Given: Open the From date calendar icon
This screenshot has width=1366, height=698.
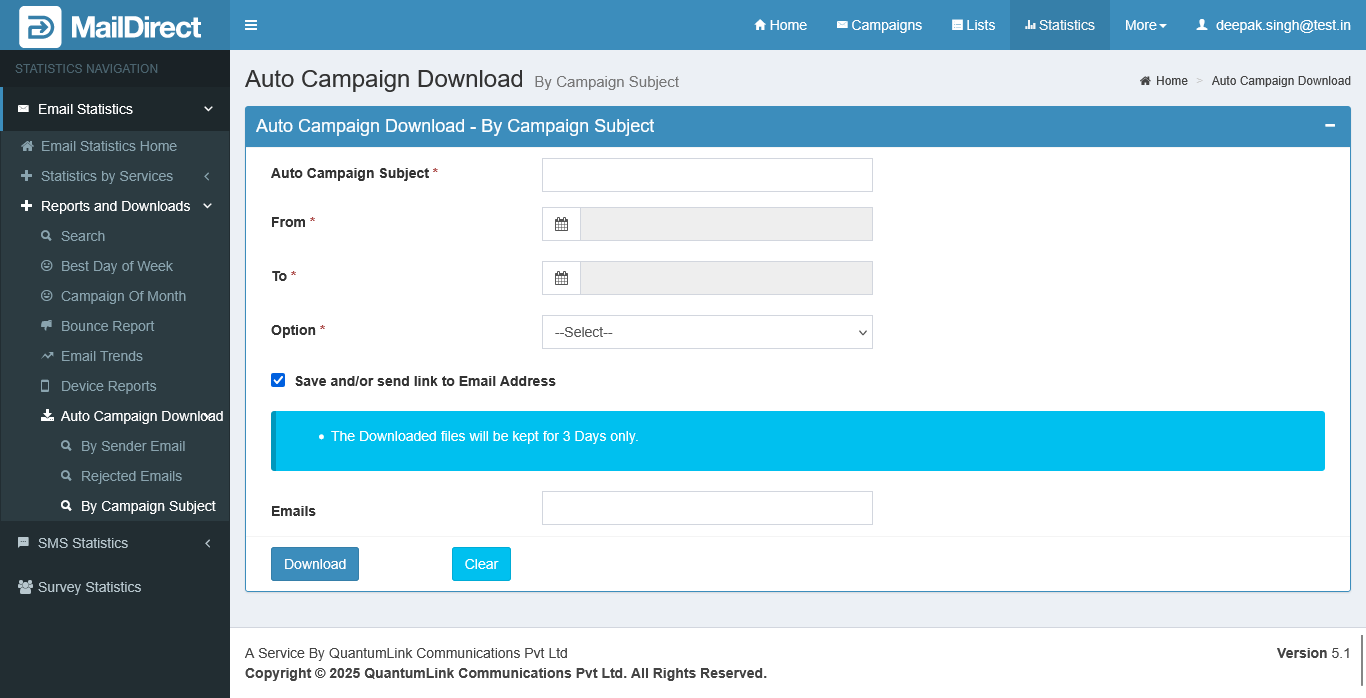Looking at the screenshot, I should (561, 224).
